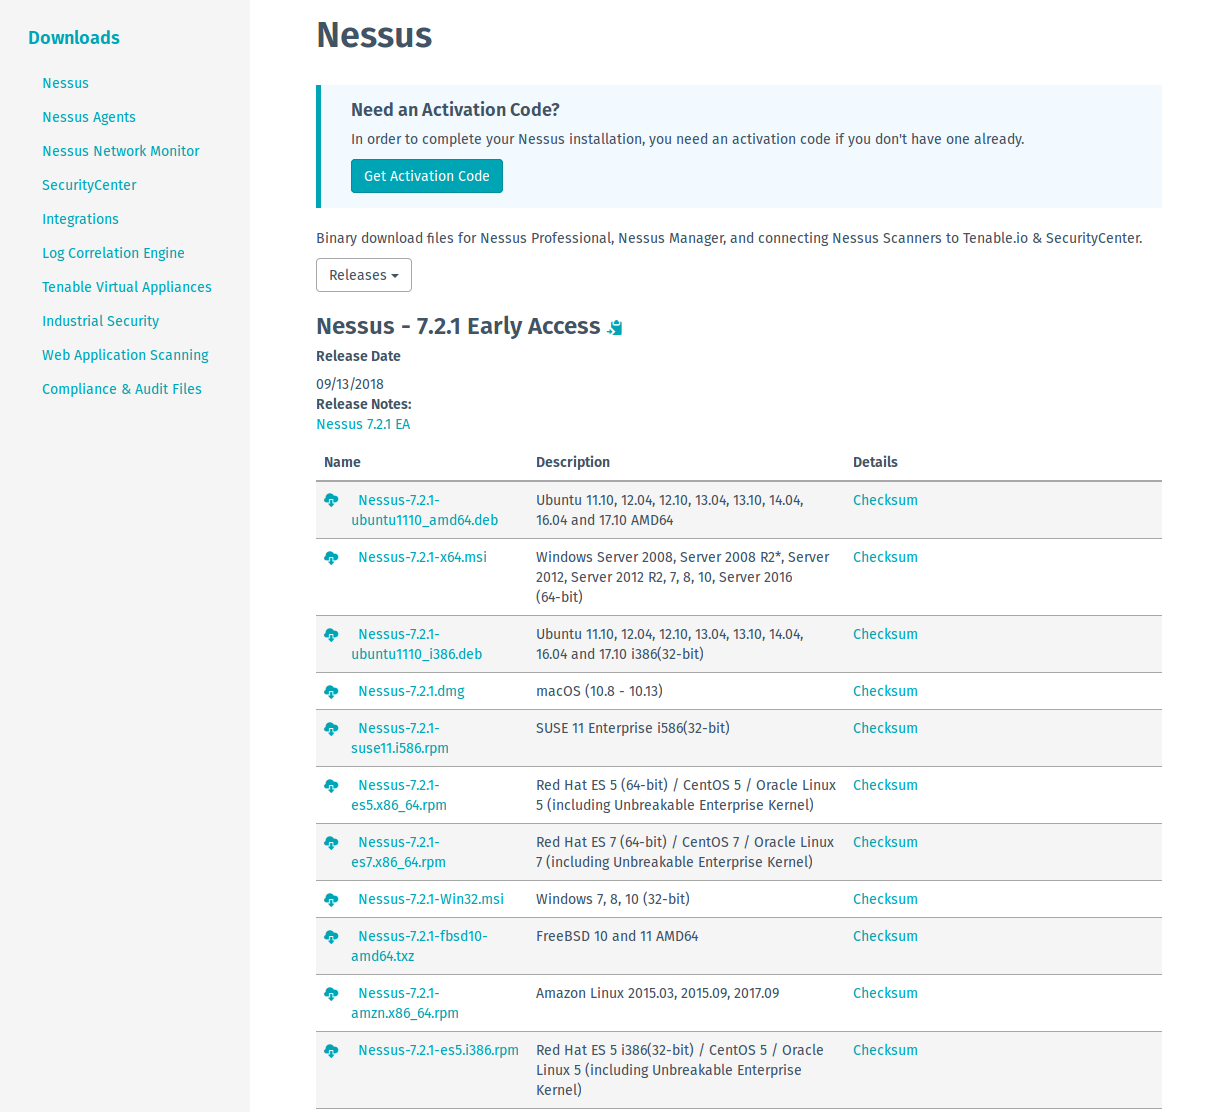
Task: Select Web Application Scanning in sidebar
Action: pyautogui.click(x=125, y=355)
